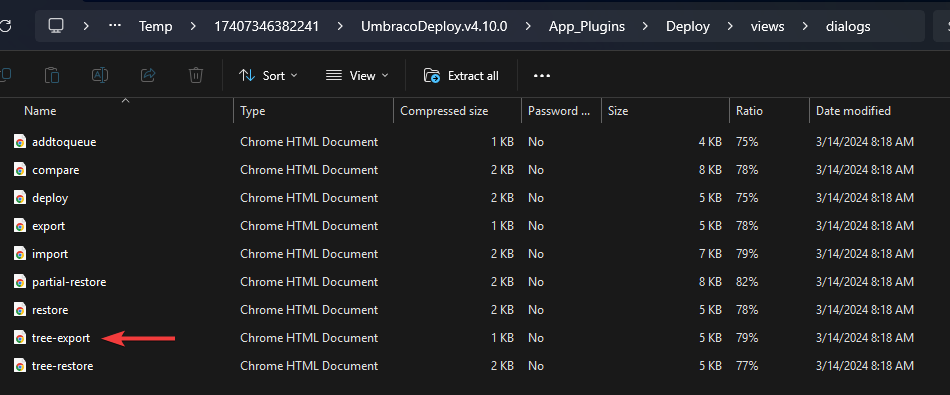
Task: Select the compare file
Action: tap(55, 170)
